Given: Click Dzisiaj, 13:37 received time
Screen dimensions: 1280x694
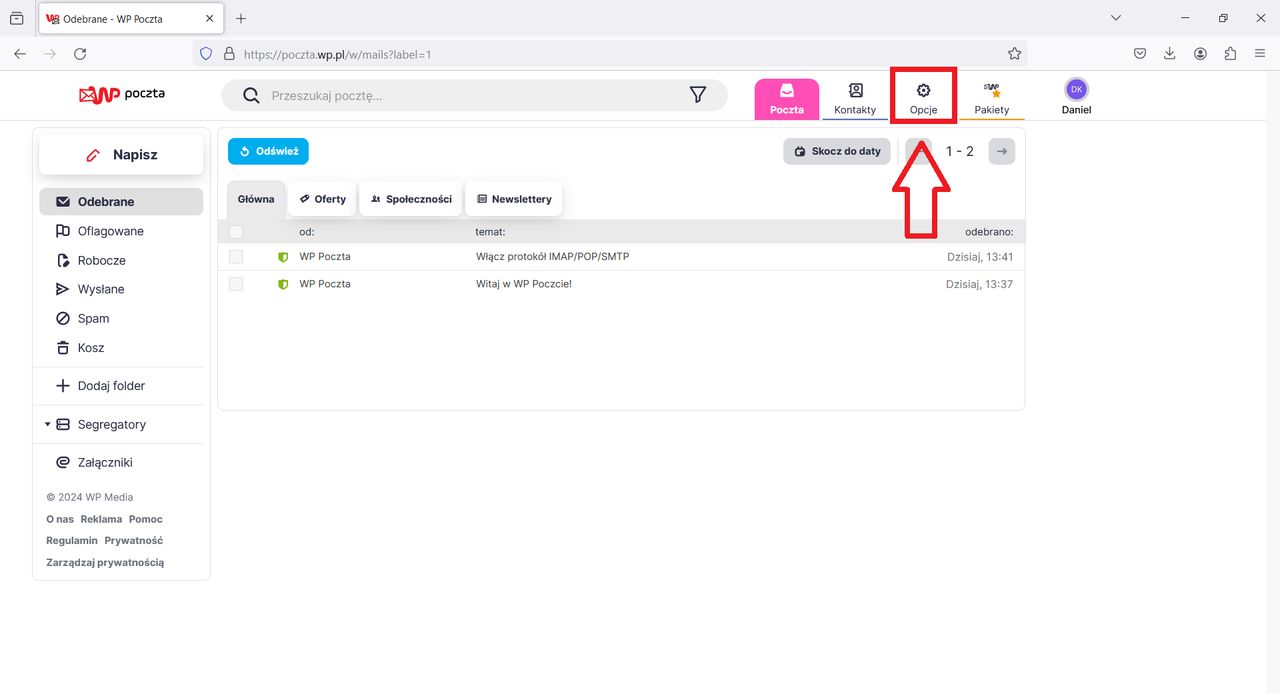Looking at the screenshot, I should pyautogui.click(x=980, y=284).
